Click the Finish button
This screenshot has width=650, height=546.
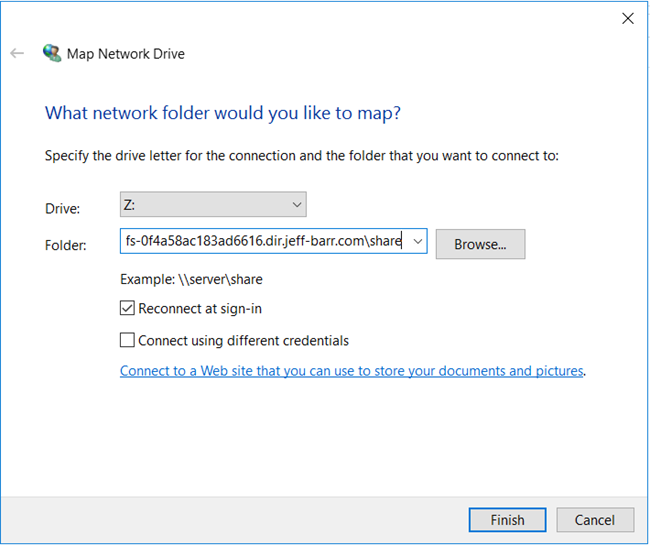(x=507, y=520)
